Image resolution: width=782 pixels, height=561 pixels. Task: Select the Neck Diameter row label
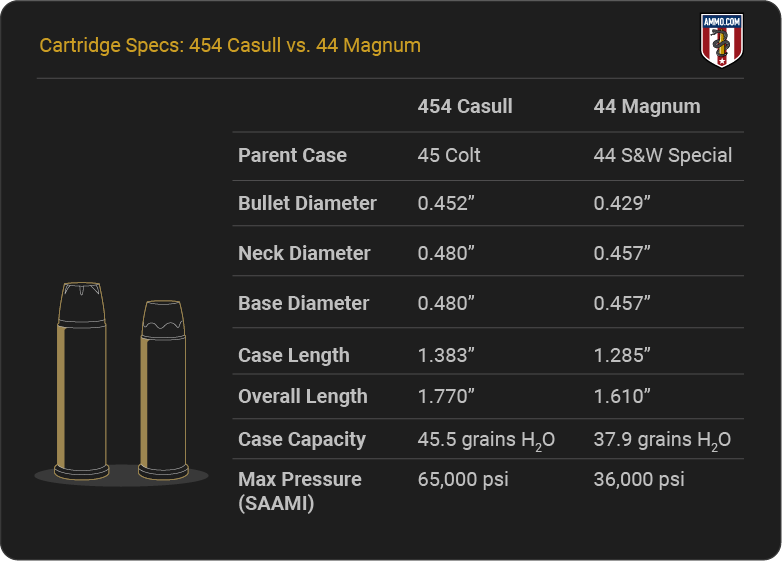point(304,253)
